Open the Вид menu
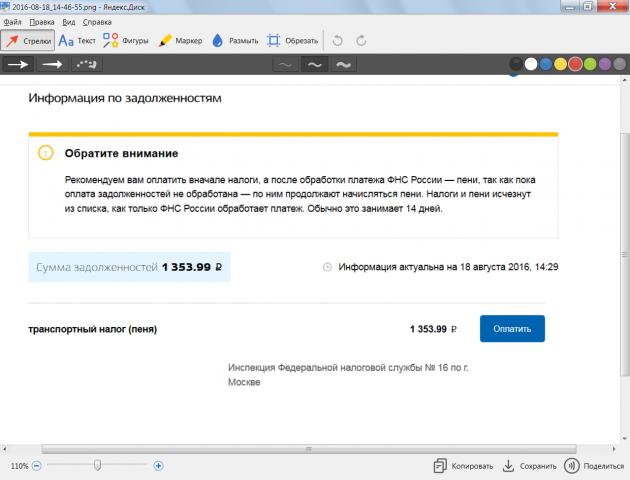 [x=69, y=22]
